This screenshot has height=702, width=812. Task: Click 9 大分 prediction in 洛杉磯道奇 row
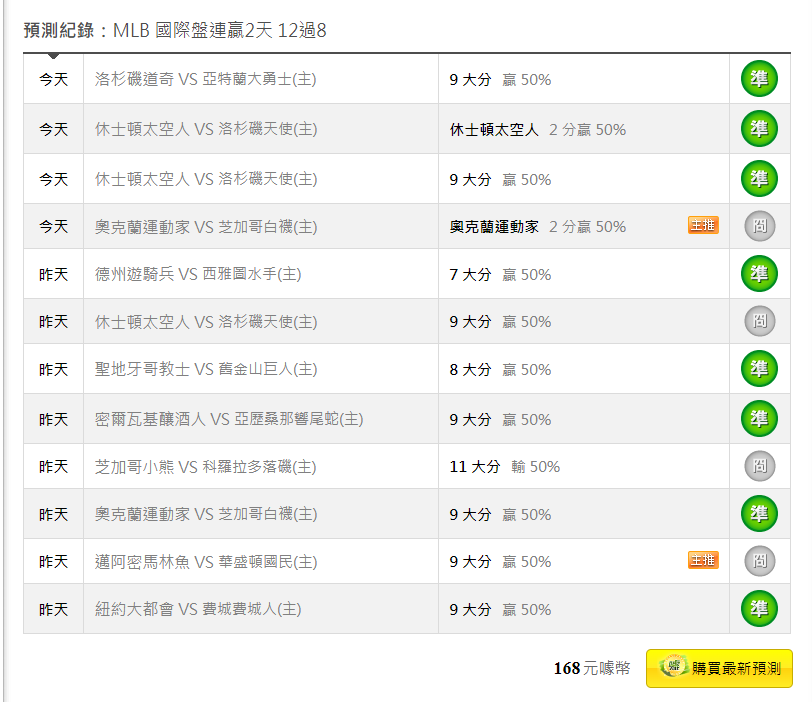(x=500, y=80)
